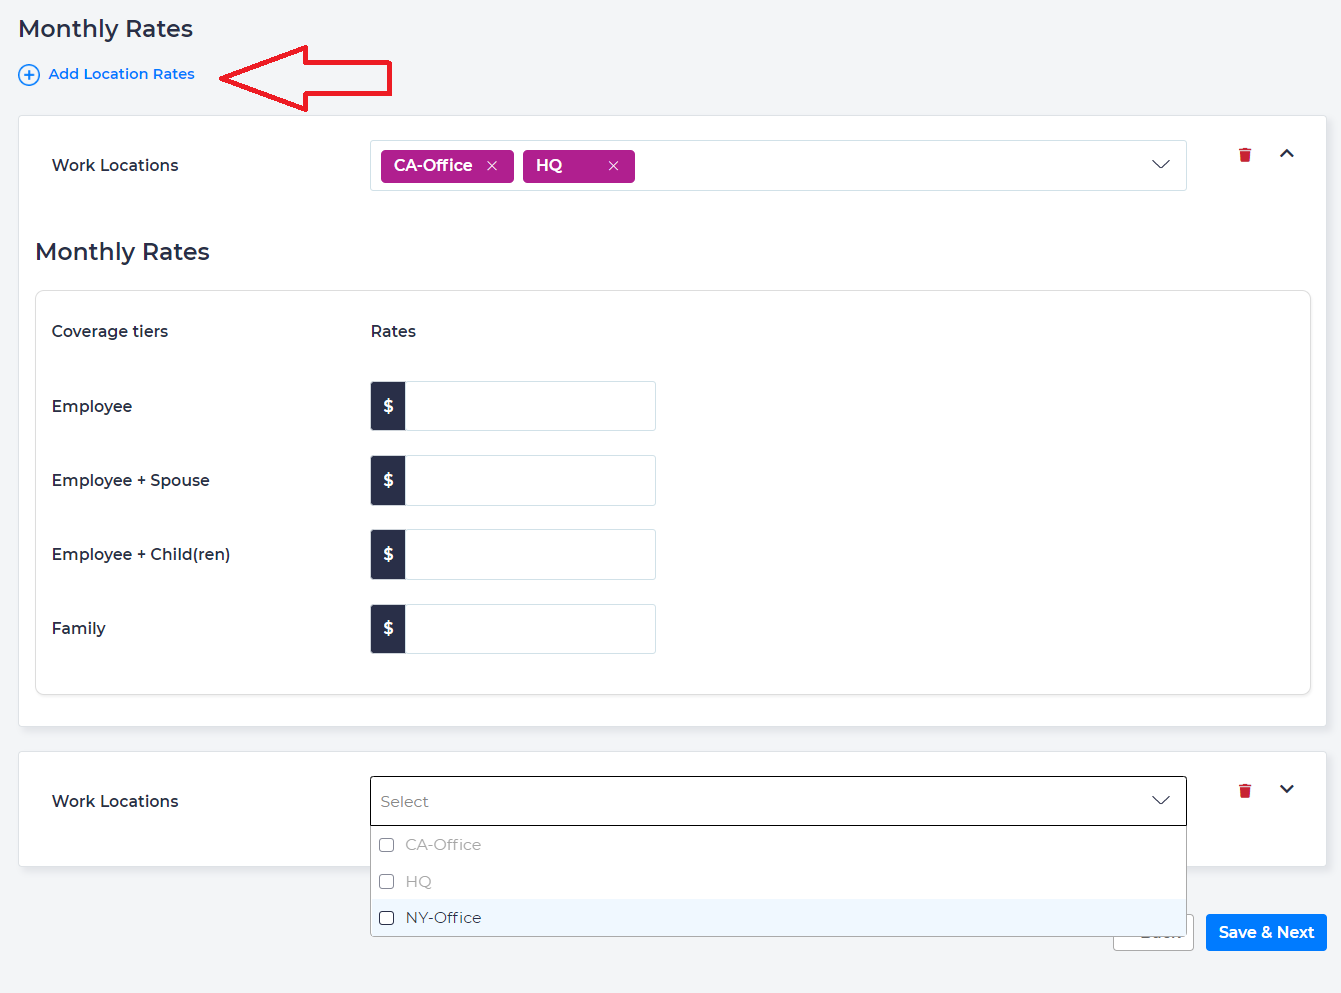Click the Employee rate input field
Viewport: 1341px width, 993px height.
[x=529, y=406]
